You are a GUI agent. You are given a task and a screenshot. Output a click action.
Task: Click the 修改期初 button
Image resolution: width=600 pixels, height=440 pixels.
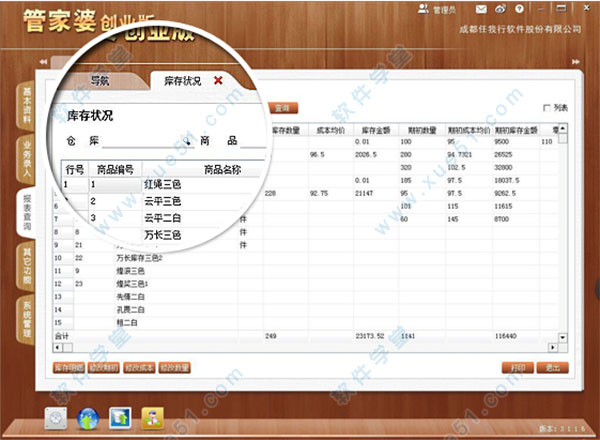[104, 368]
